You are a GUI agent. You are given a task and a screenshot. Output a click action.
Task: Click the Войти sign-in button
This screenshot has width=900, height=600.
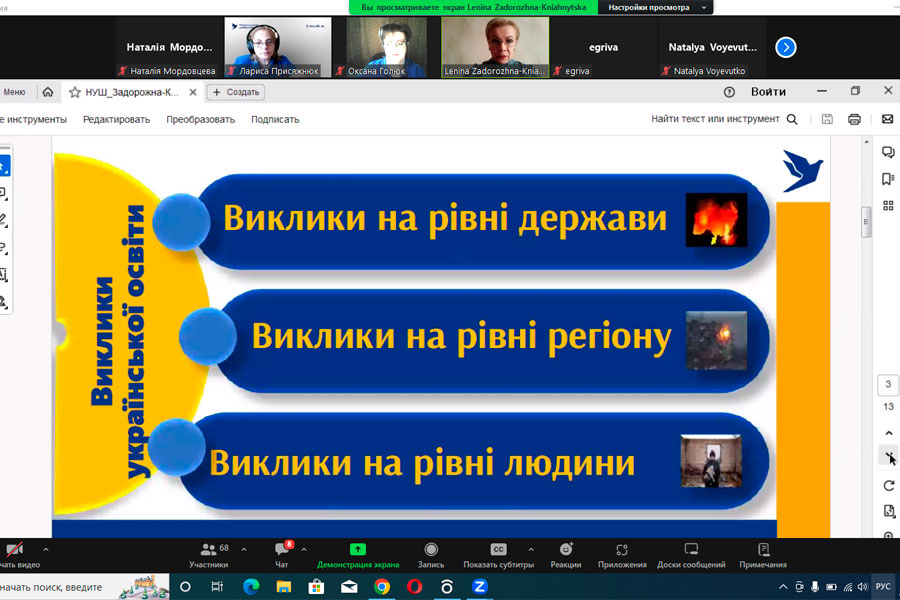tap(768, 91)
